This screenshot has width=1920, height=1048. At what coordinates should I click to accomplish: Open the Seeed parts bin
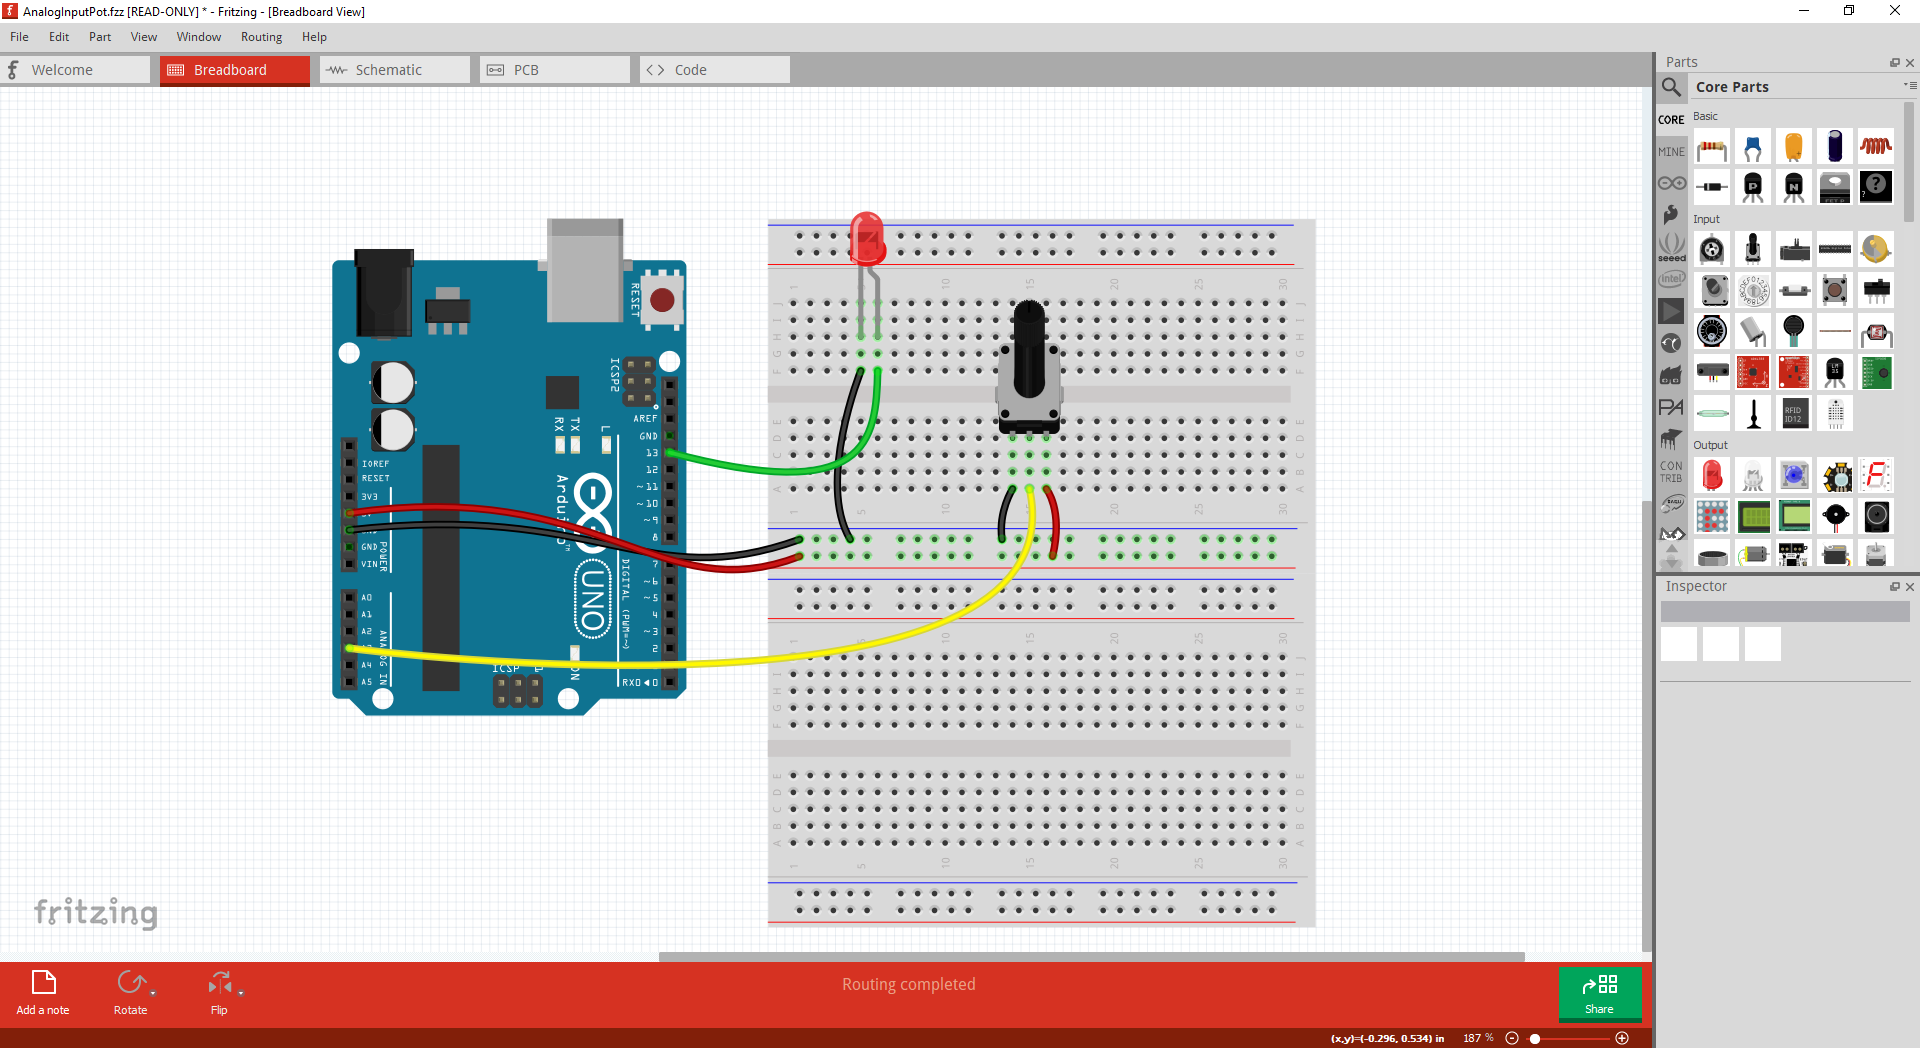point(1671,247)
